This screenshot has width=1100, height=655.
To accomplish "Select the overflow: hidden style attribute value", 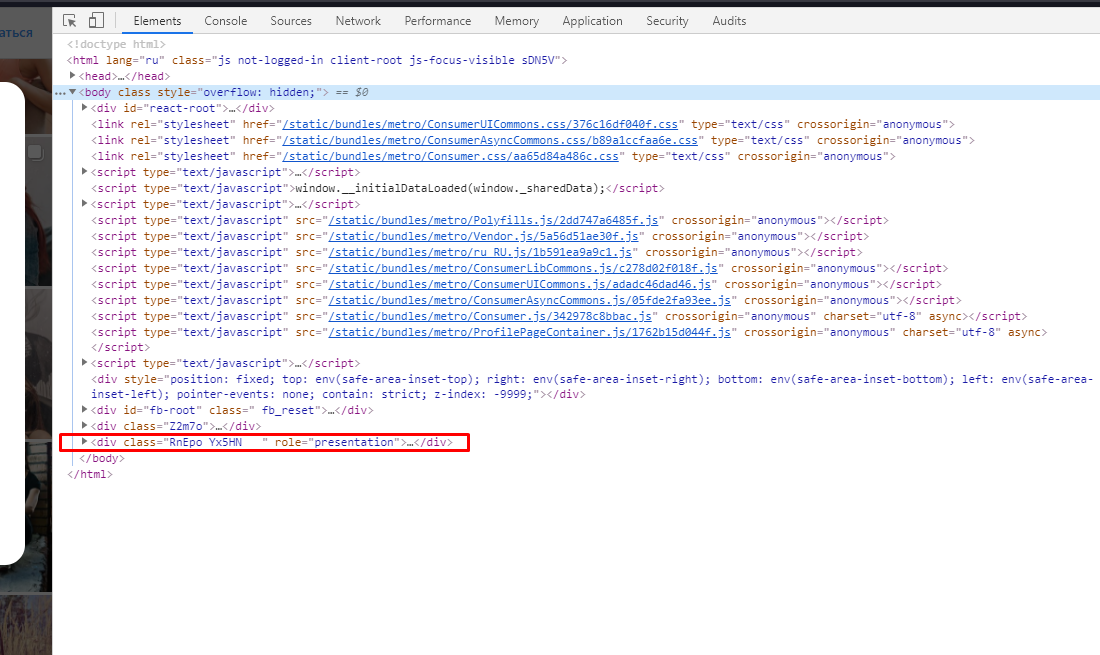I will 260,92.
